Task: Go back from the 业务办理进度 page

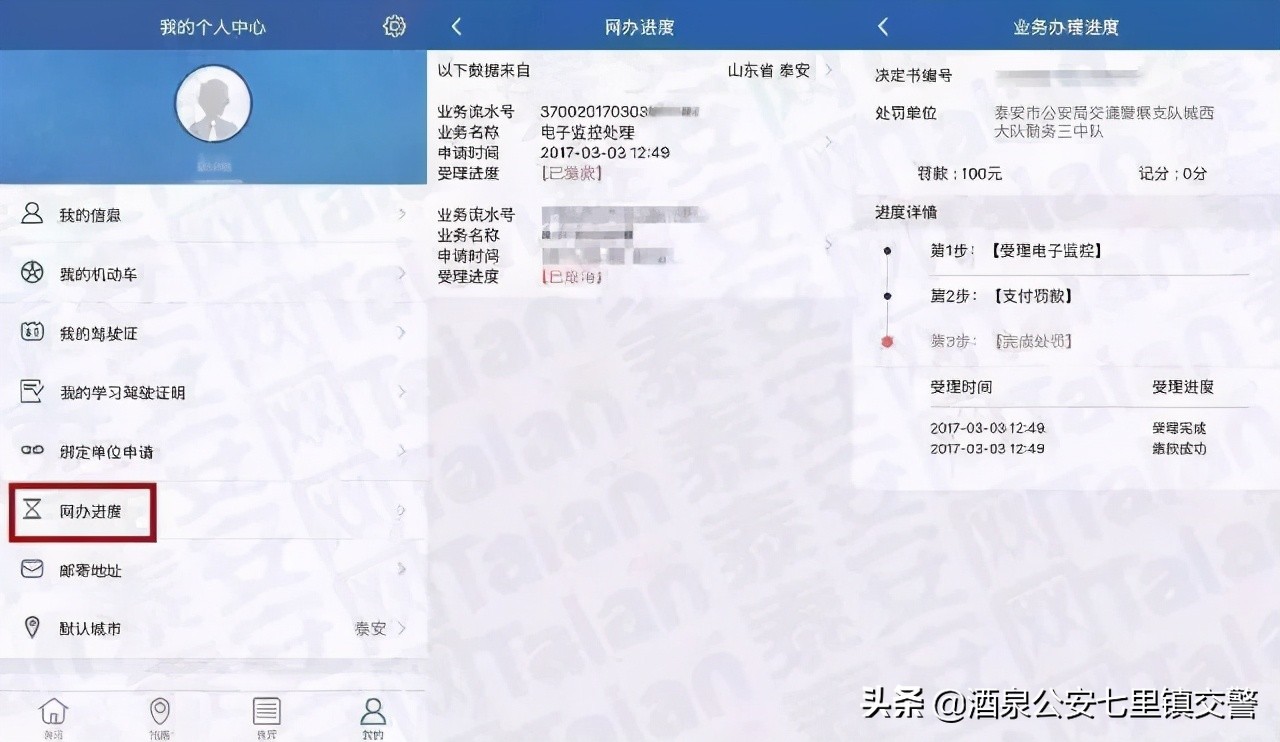Action: (882, 27)
